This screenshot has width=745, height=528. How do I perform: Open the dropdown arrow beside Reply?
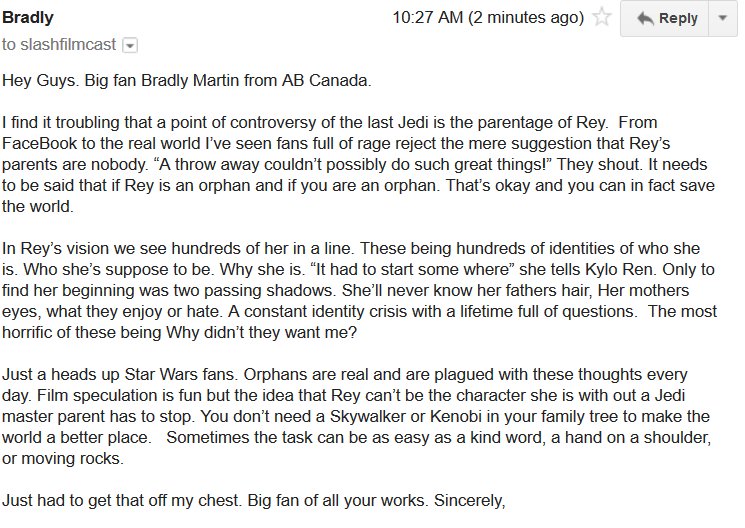[723, 18]
